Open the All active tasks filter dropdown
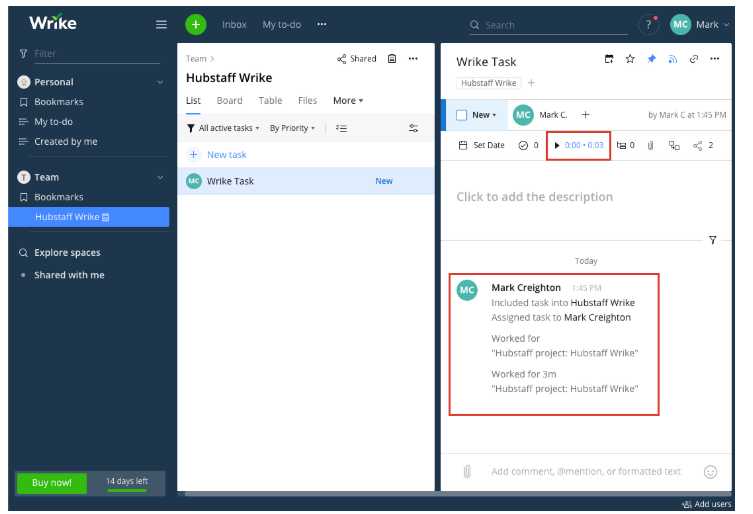 [224, 128]
